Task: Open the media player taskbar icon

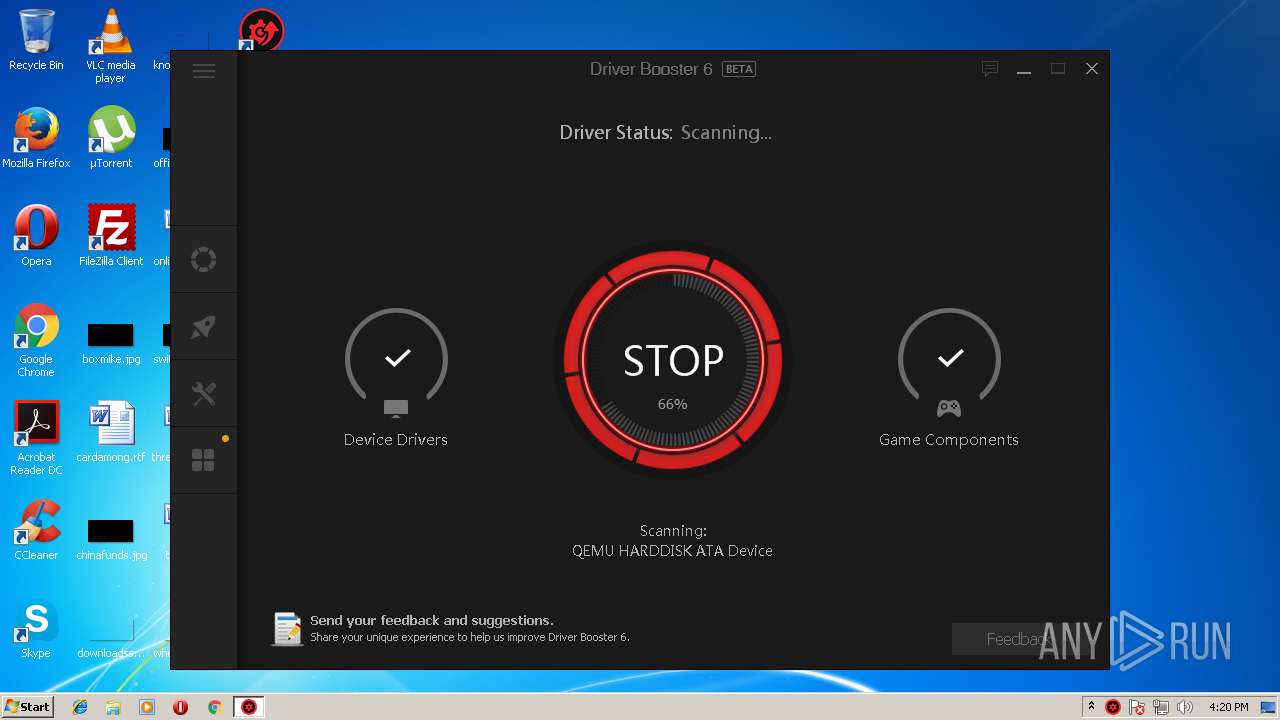Action: pos(147,707)
